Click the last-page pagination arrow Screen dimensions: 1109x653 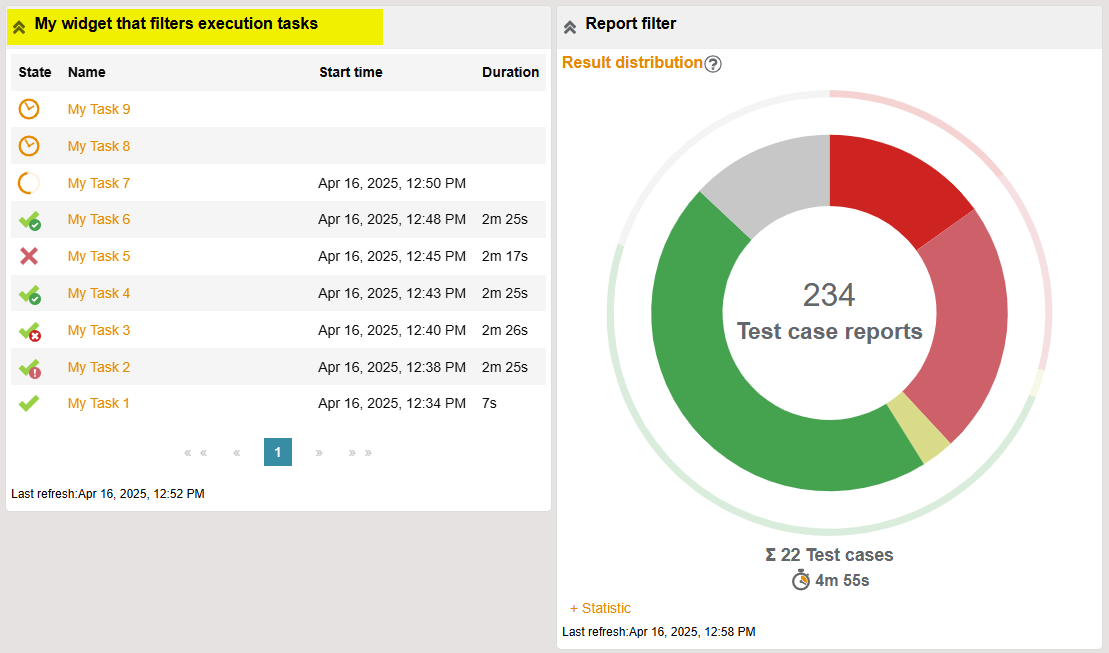point(367,452)
